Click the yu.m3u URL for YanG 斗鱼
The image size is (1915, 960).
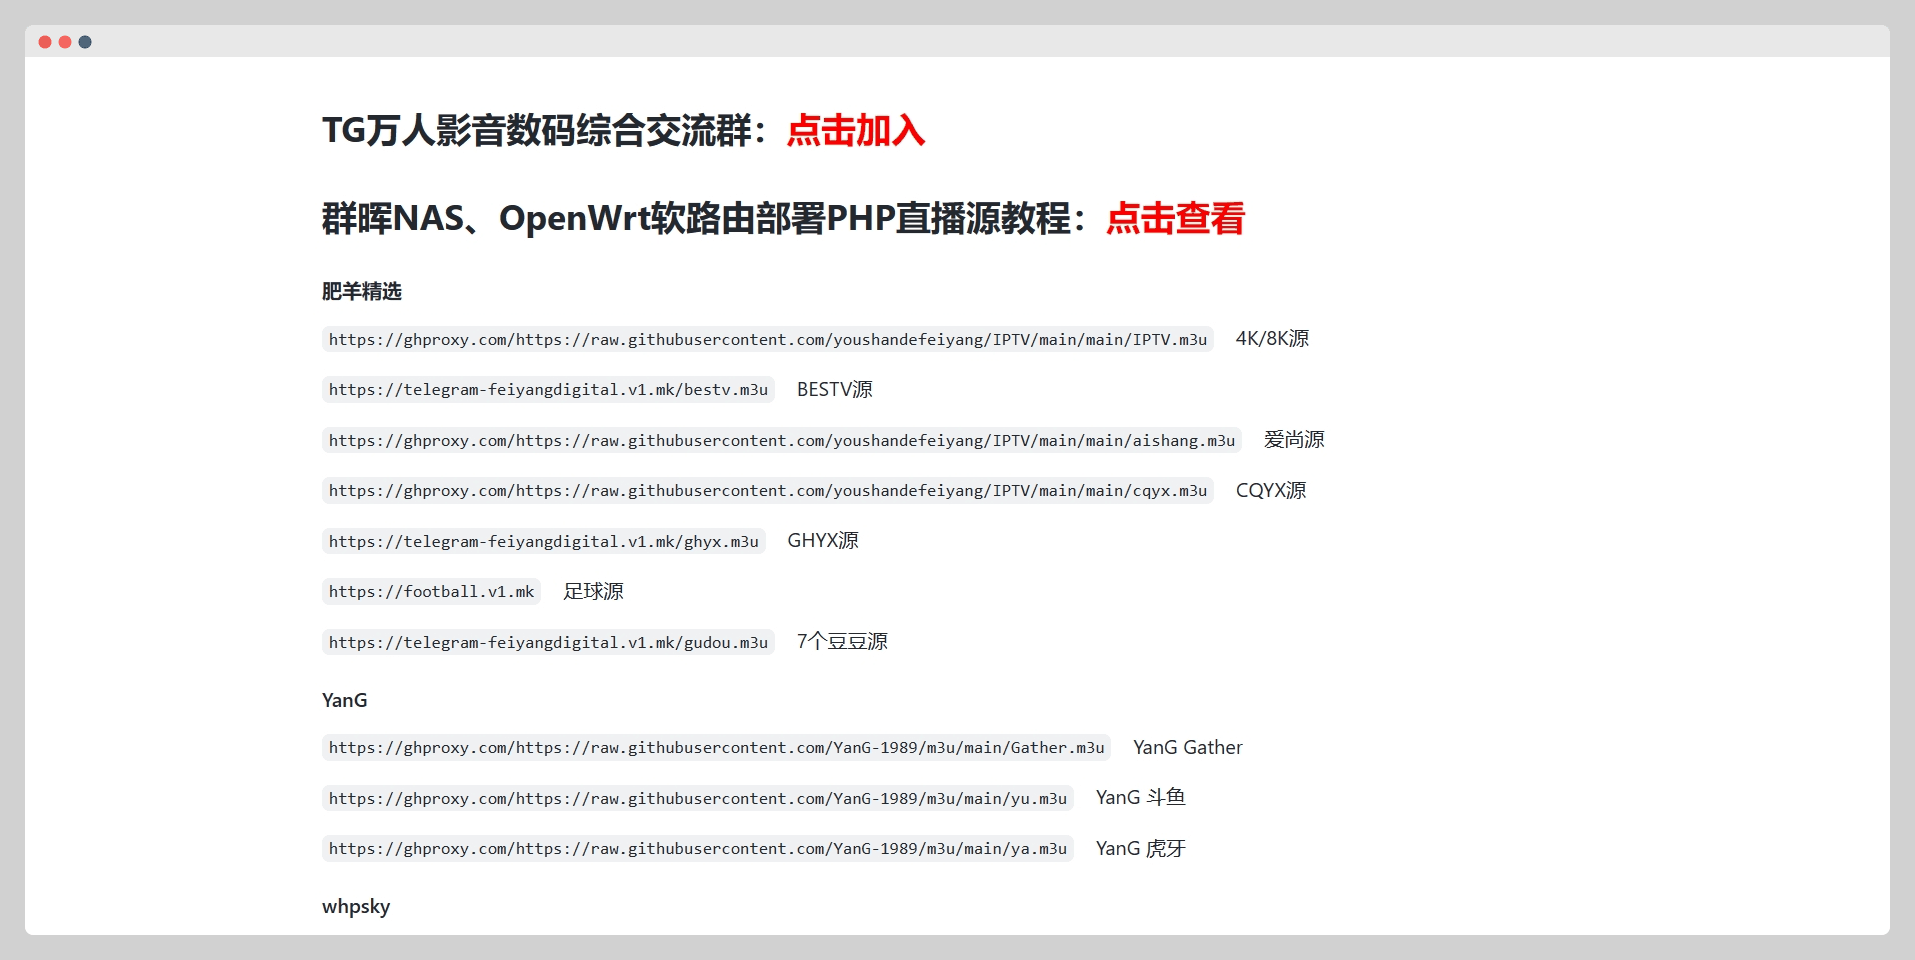pyautogui.click(x=697, y=799)
